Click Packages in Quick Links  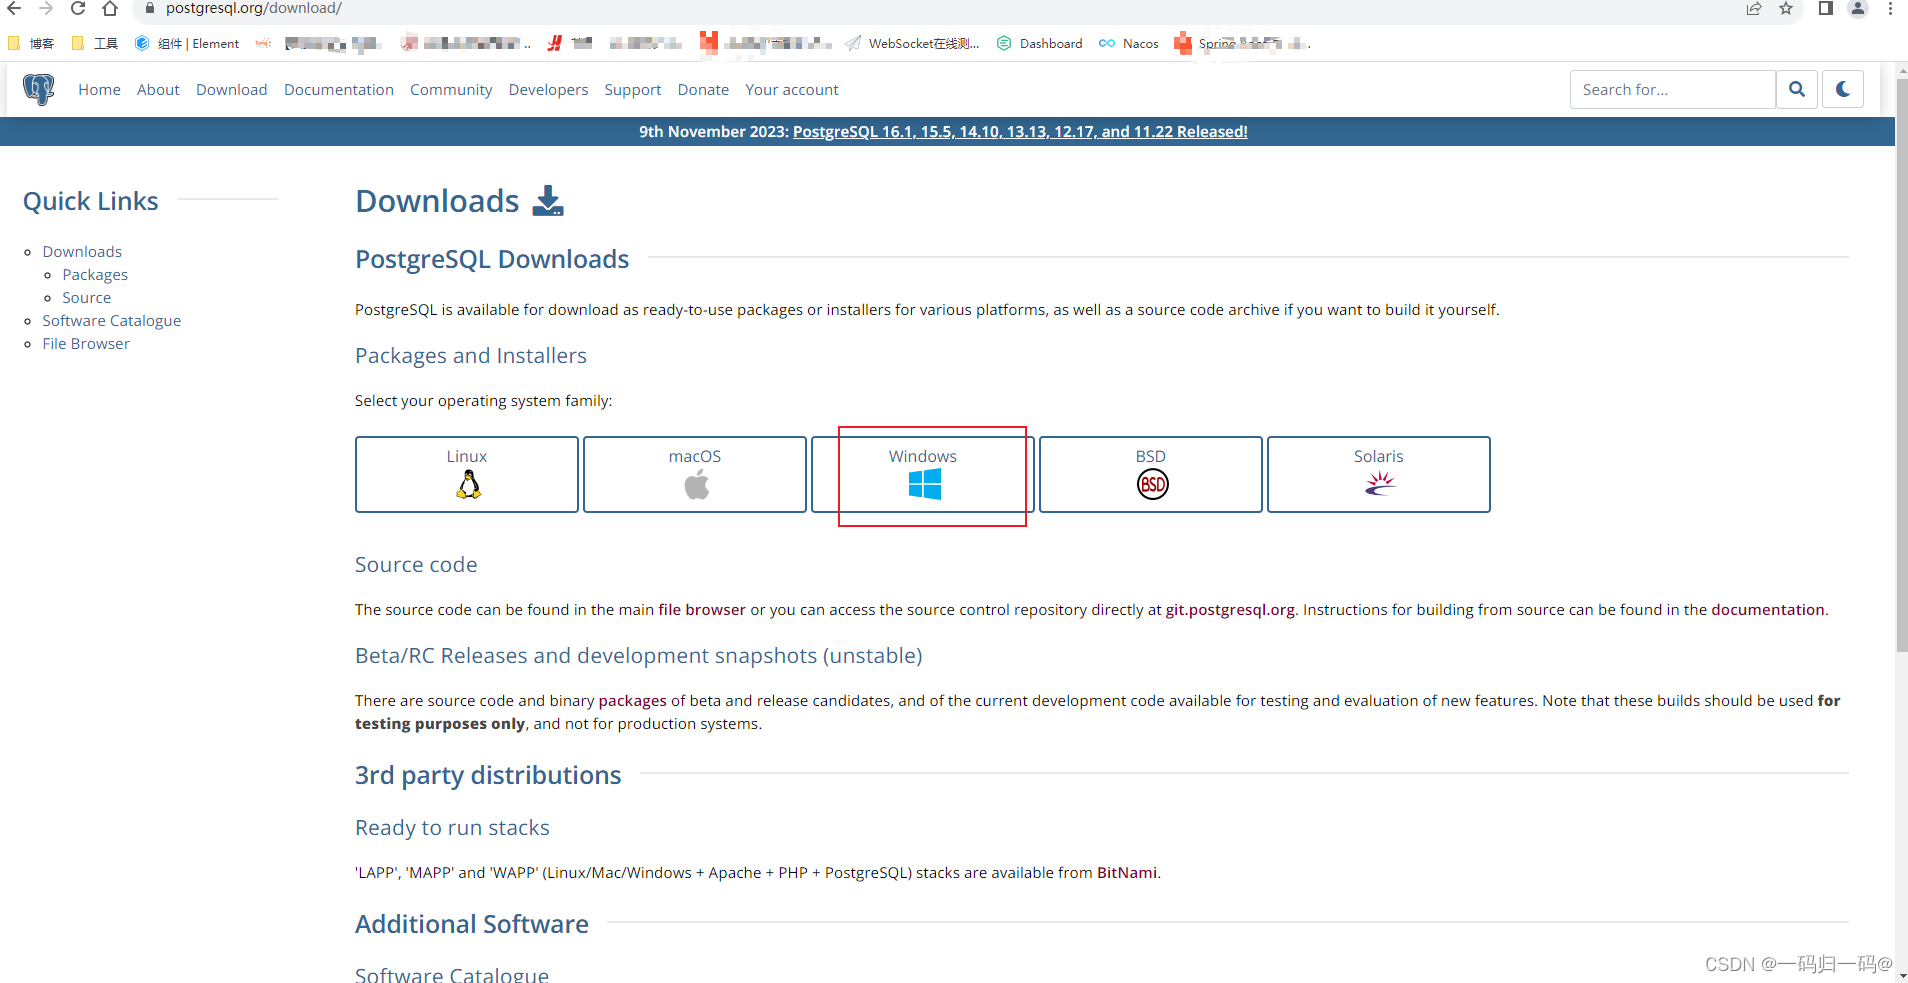click(95, 275)
